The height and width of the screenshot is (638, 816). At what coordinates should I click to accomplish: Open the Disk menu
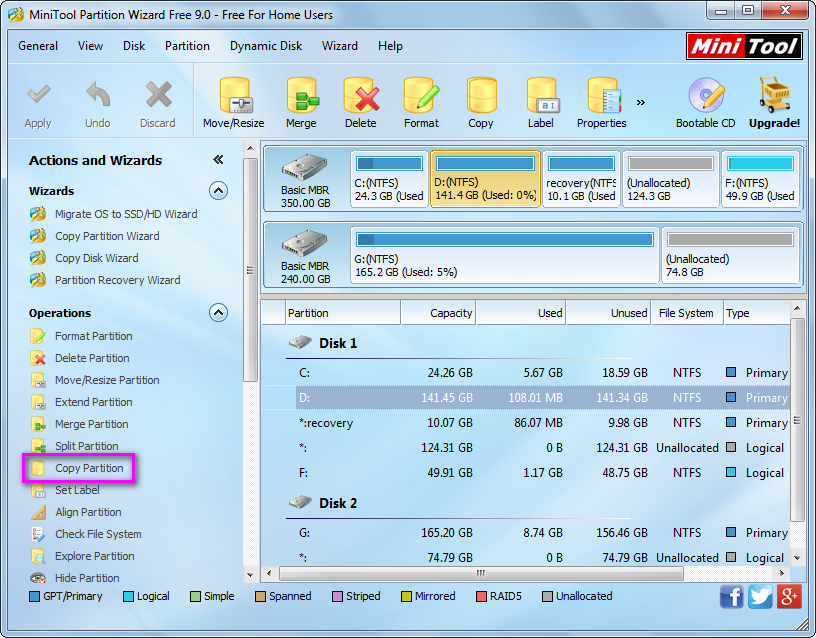pos(134,46)
